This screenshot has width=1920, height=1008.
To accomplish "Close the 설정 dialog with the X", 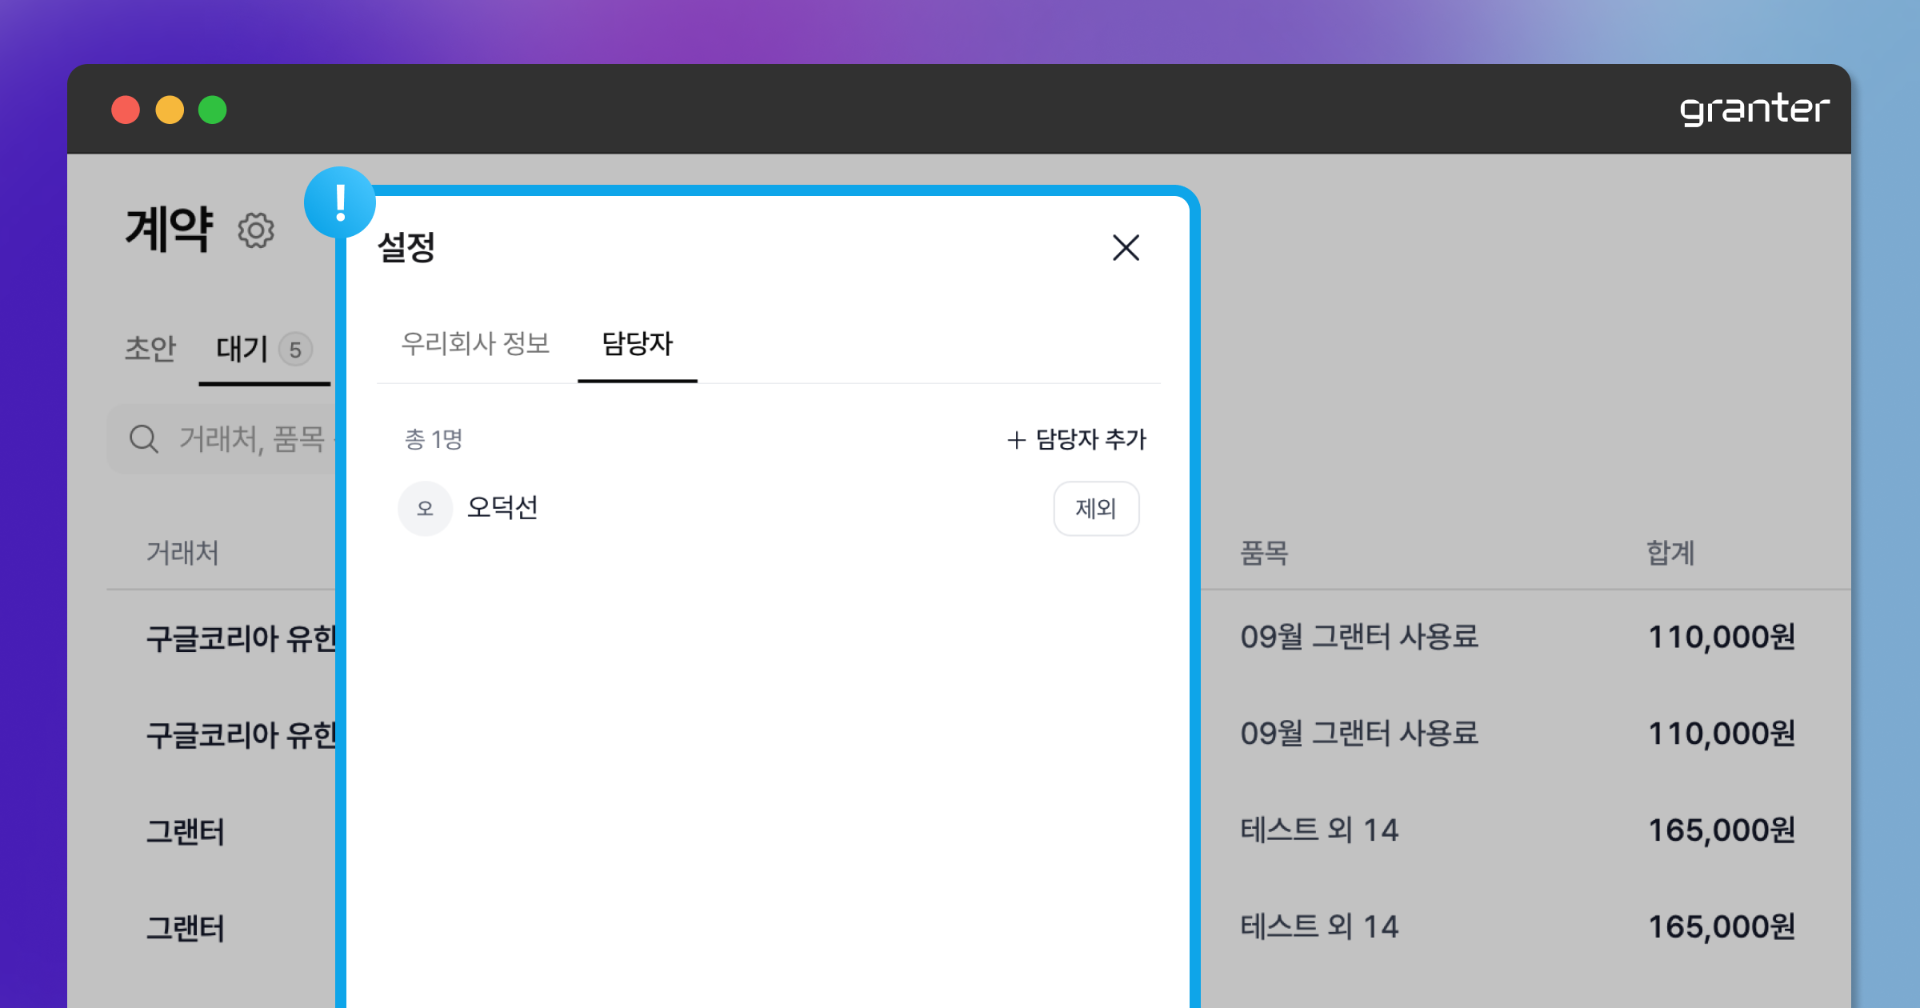I will pos(1126,248).
